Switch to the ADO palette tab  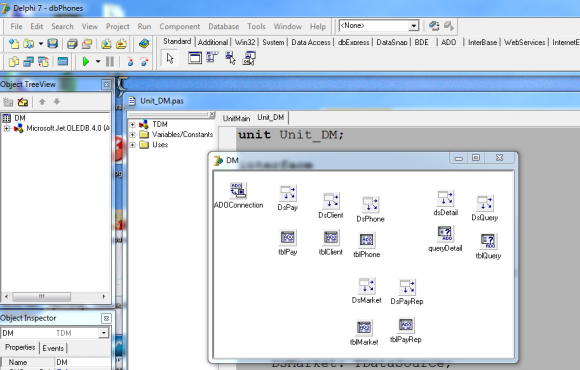[448, 42]
